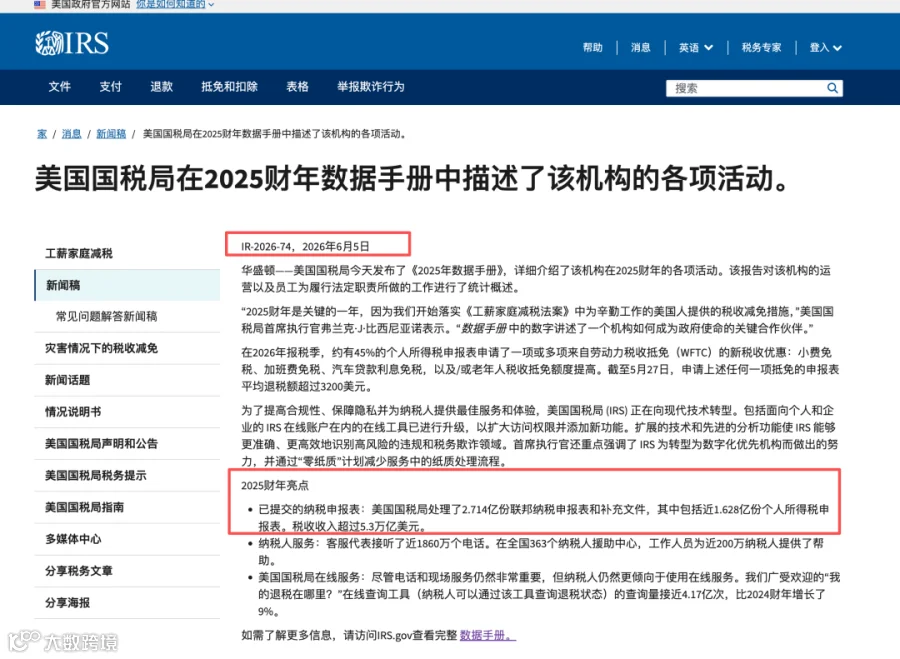Click the US flag icon
This screenshot has height=659, width=900.
click(40, 4)
